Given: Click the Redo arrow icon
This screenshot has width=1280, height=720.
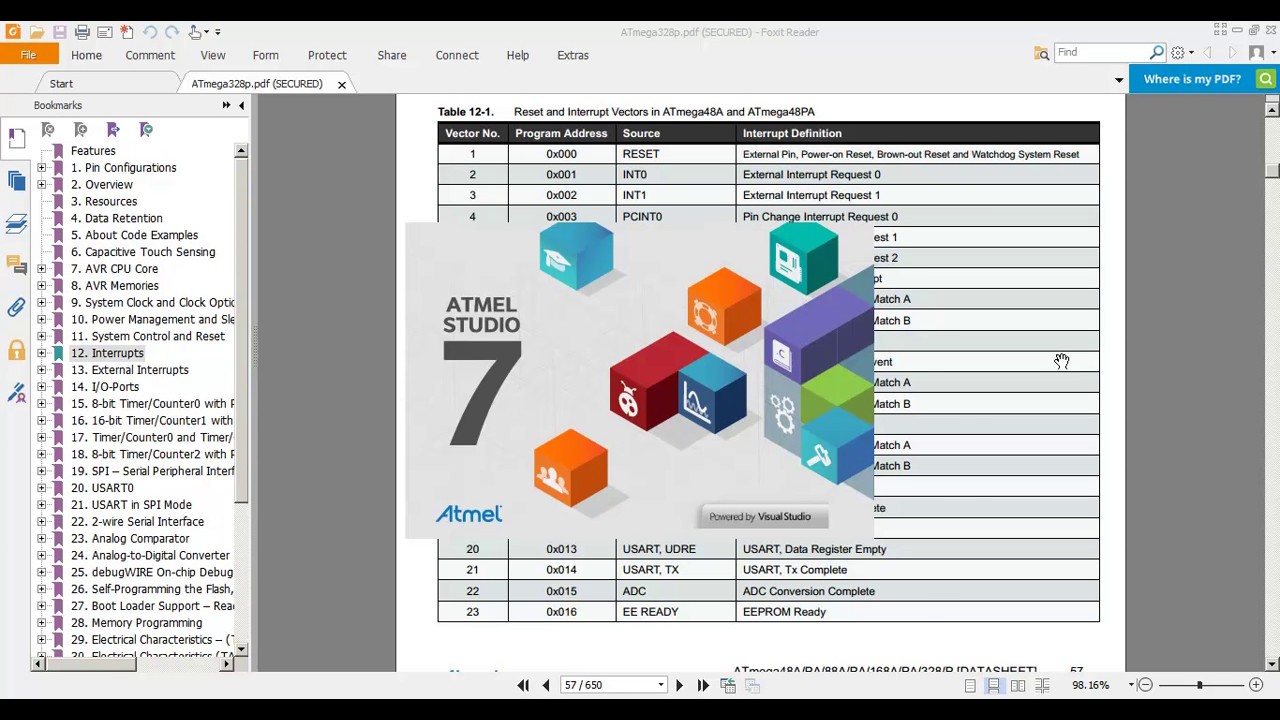Looking at the screenshot, I should (171, 32).
